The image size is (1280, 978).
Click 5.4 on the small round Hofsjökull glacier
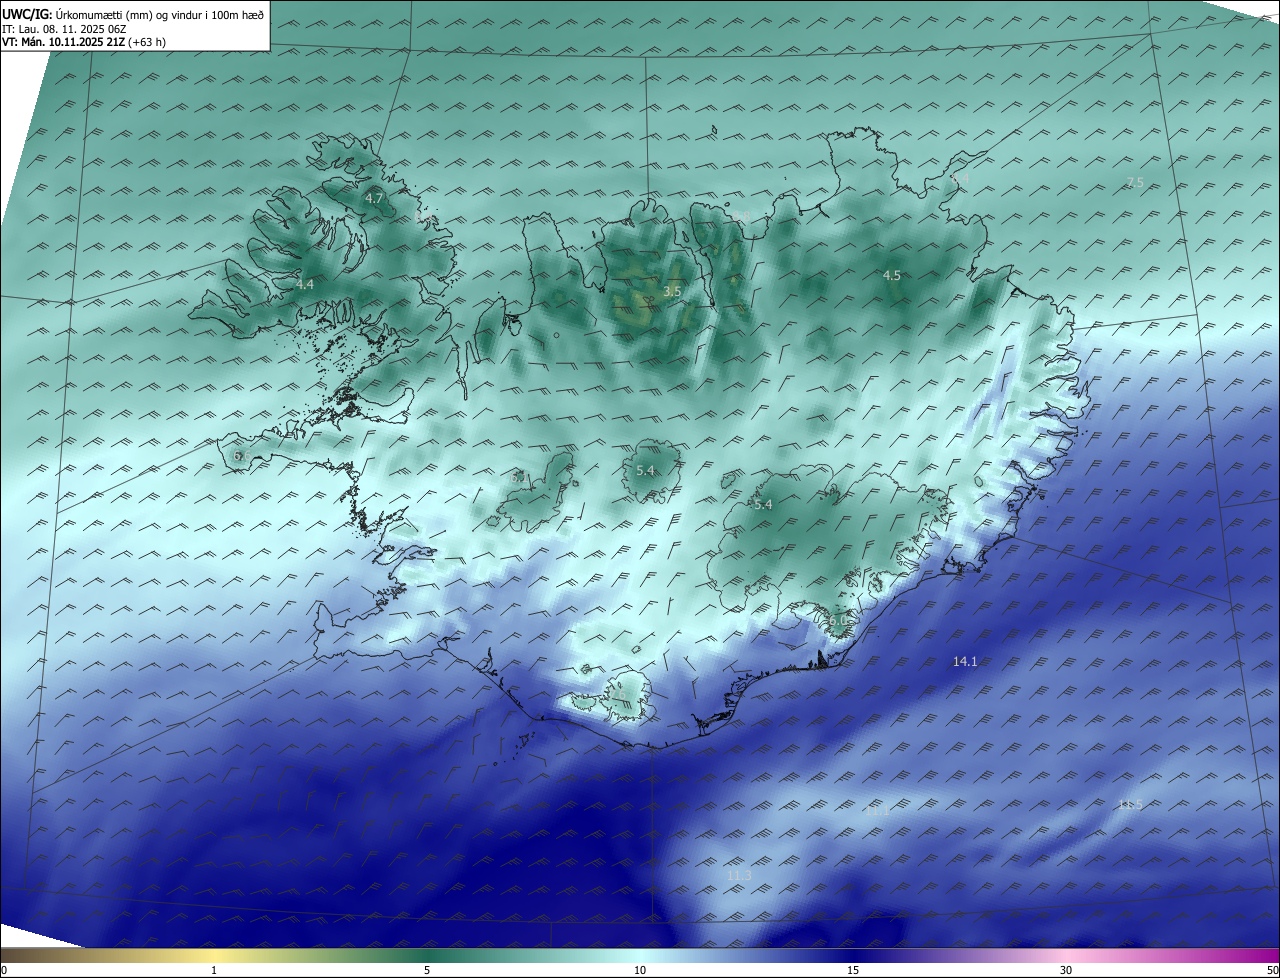pyautogui.click(x=645, y=470)
